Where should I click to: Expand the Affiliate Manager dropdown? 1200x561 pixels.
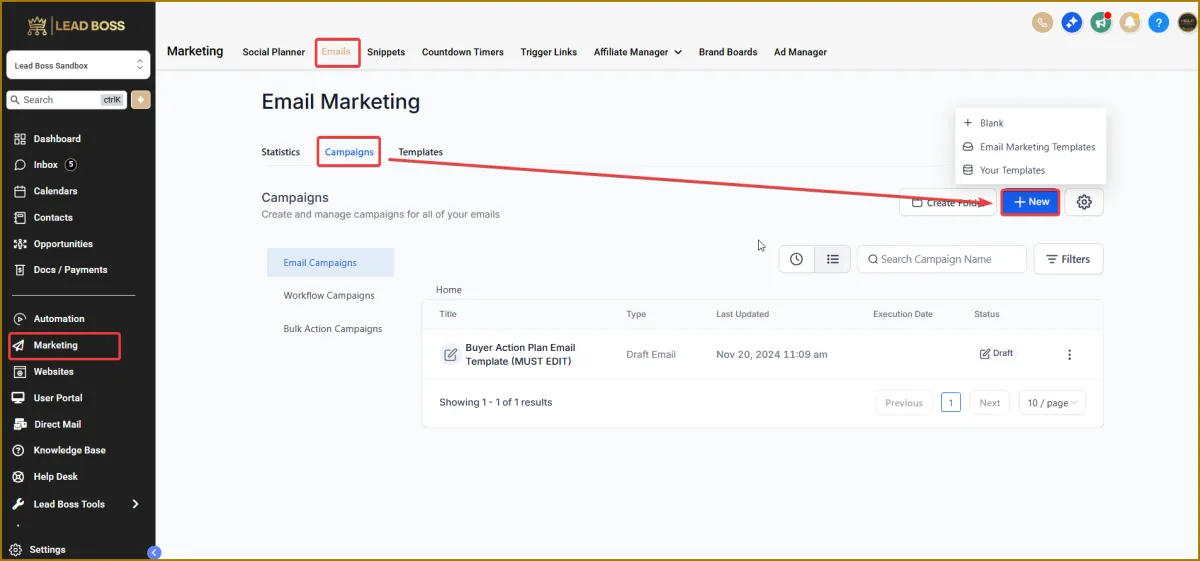637,52
